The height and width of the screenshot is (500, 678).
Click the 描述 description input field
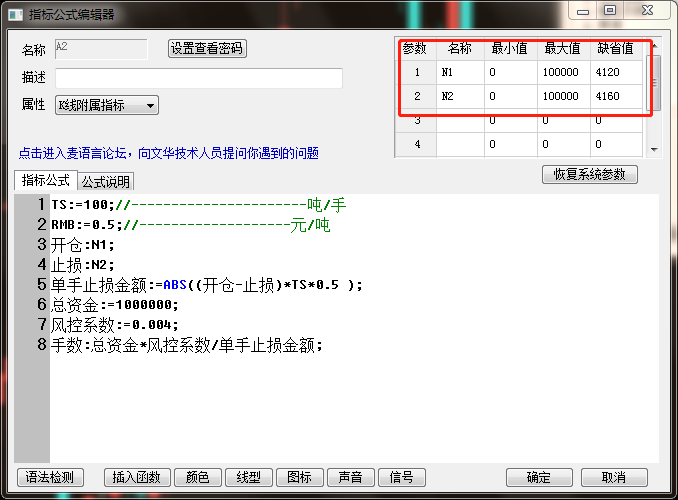click(198, 78)
